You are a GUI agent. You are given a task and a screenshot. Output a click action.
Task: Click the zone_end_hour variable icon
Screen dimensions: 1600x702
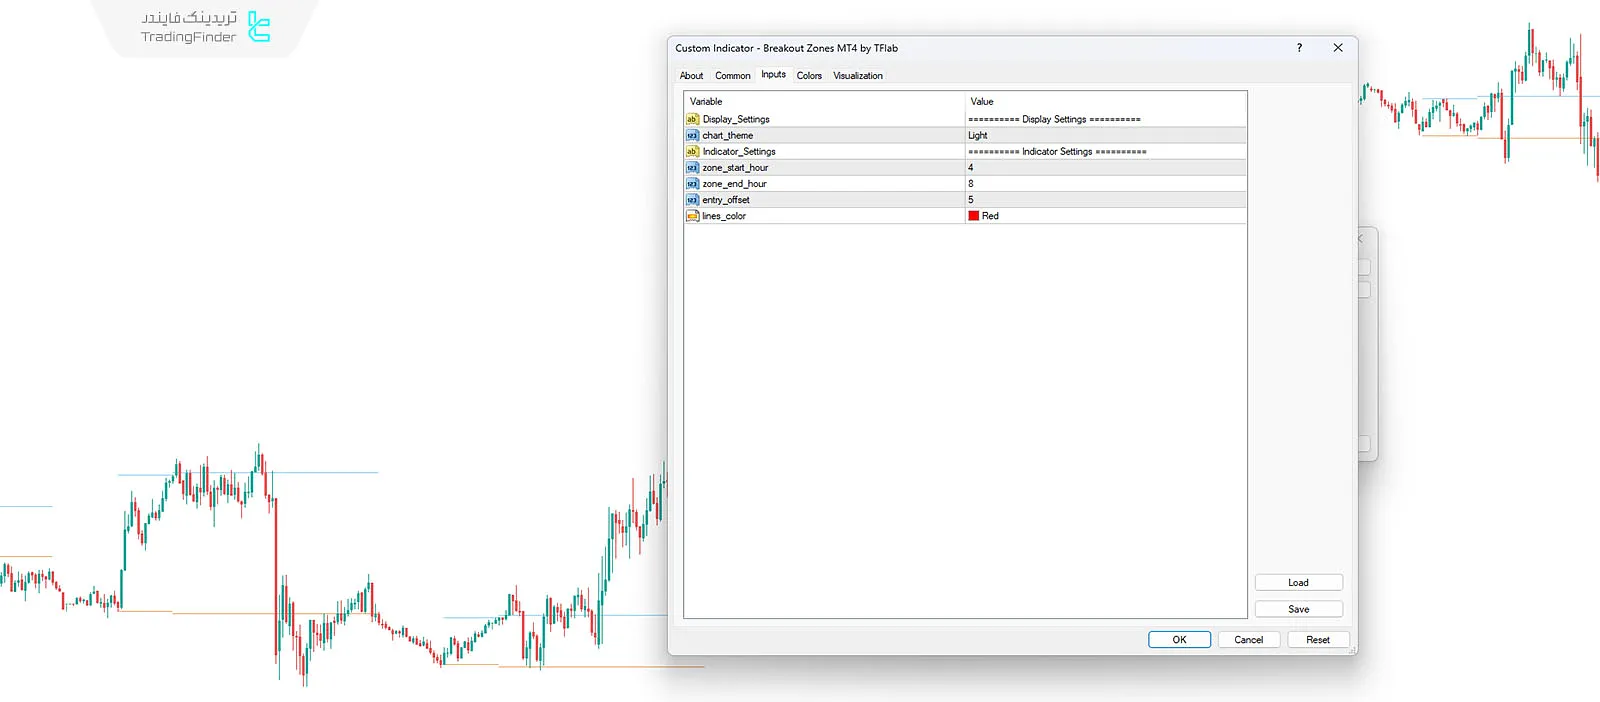pos(692,183)
